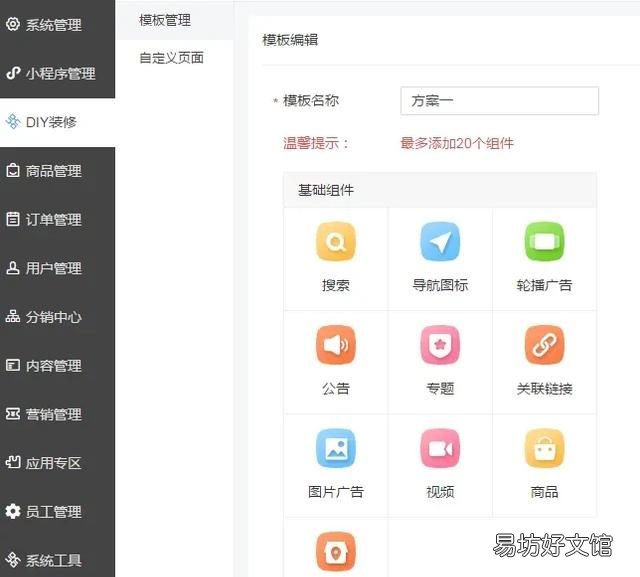Click the 图片广告 component label
640x577 pixels.
336,491
